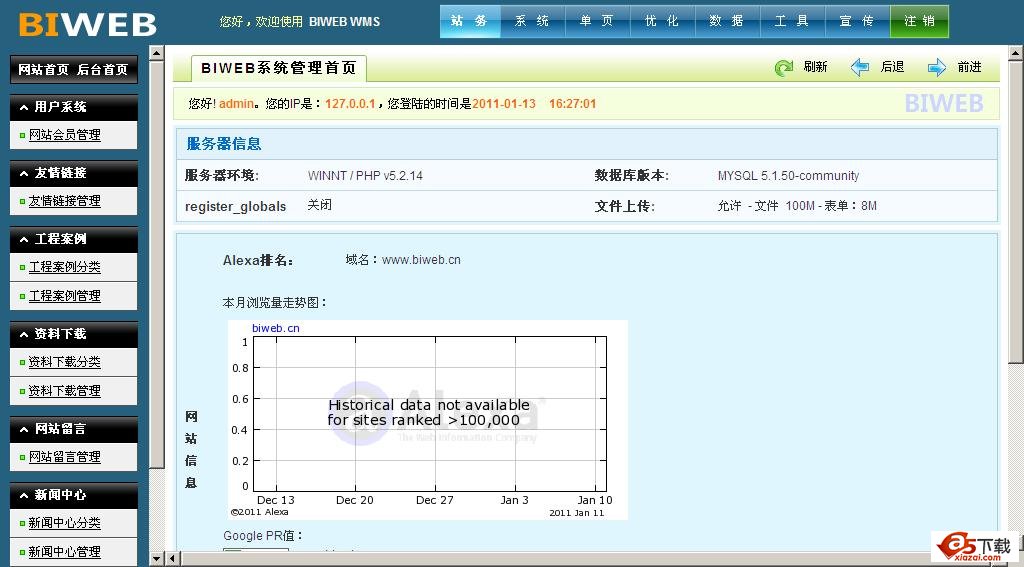This screenshot has width=1024, height=567.
Task: Select the 工具 top menu item
Action: pyautogui.click(x=793, y=21)
